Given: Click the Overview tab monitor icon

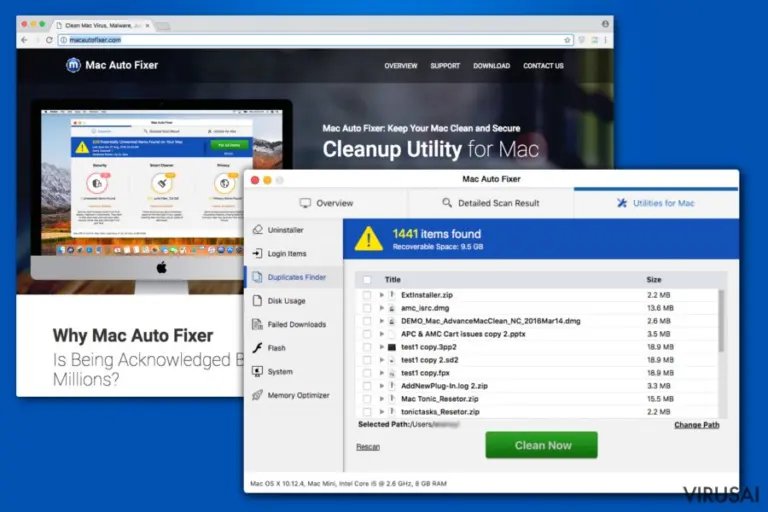Looking at the screenshot, I should tap(305, 203).
